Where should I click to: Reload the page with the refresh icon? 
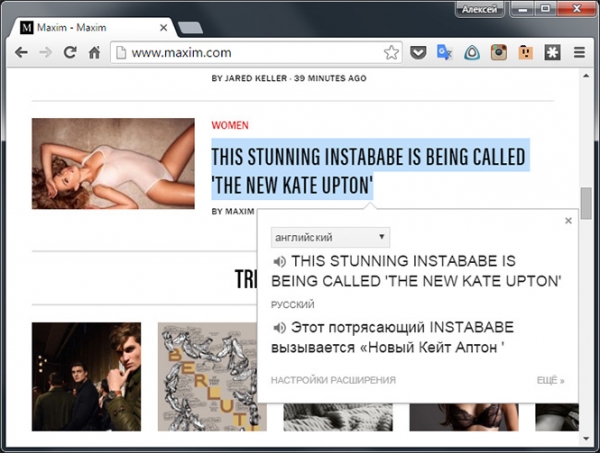point(69,52)
